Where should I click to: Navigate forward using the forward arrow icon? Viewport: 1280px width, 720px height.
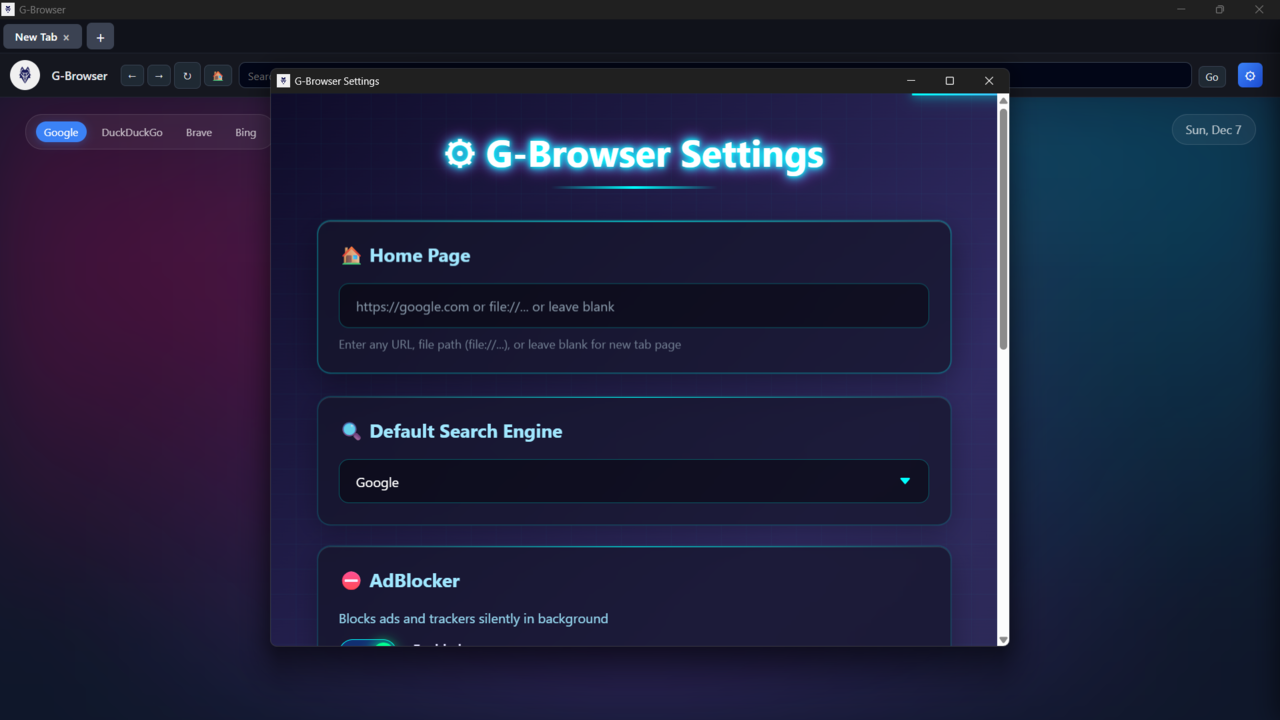coord(159,75)
